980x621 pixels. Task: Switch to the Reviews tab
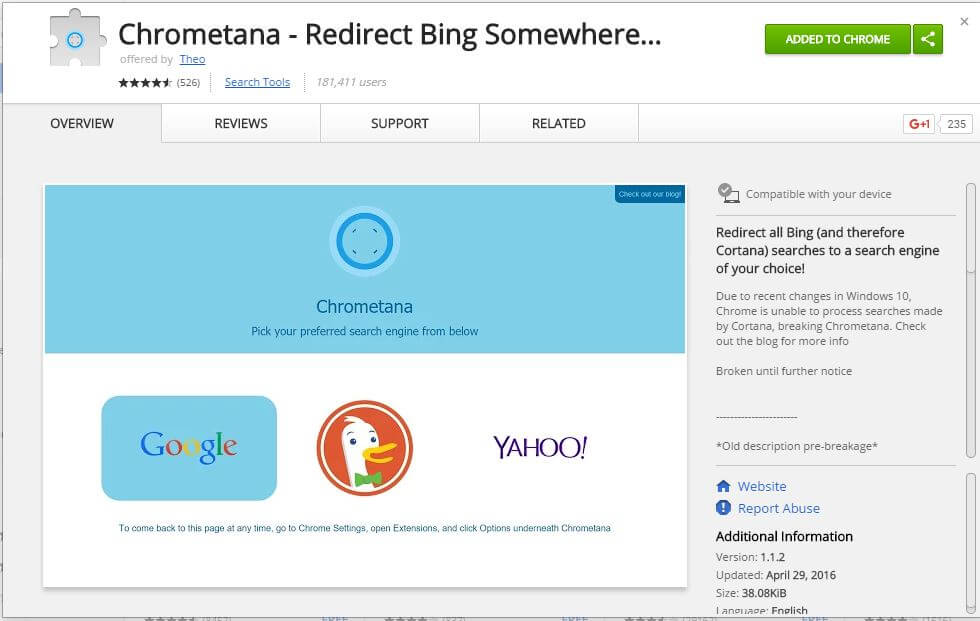click(241, 124)
